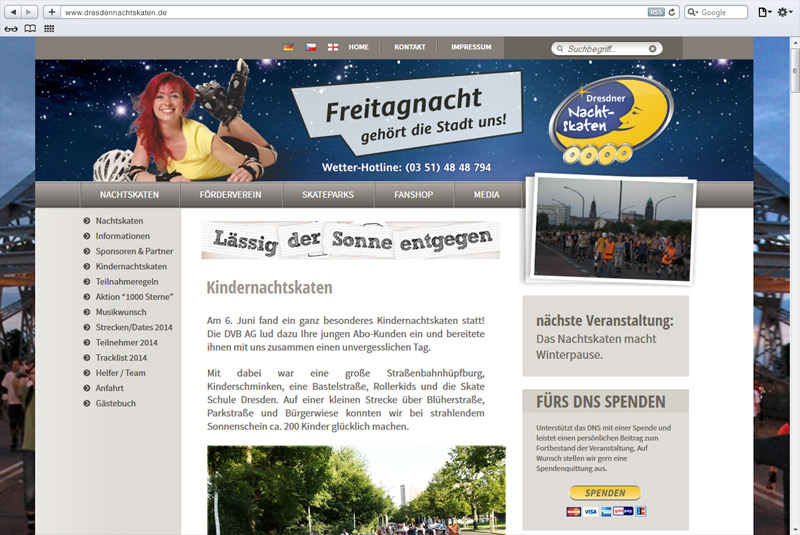Select Musikwunsch in the sidebar
Screen dimensions: 800x535
pos(121,312)
